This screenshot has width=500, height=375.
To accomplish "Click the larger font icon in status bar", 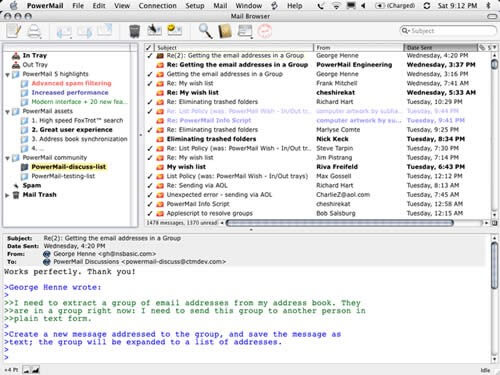I will [36, 370].
